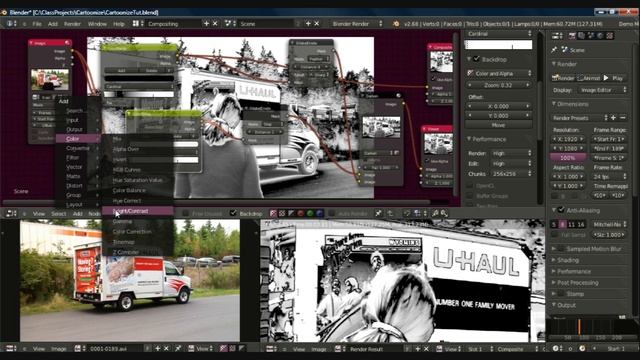The height and width of the screenshot is (360, 640).
Task: Open the top bar Add menu
Action: click(53, 24)
